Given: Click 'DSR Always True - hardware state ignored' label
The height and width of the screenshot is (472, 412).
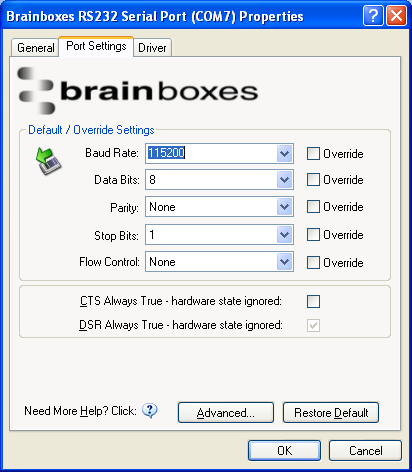Looking at the screenshot, I should coord(181,325).
